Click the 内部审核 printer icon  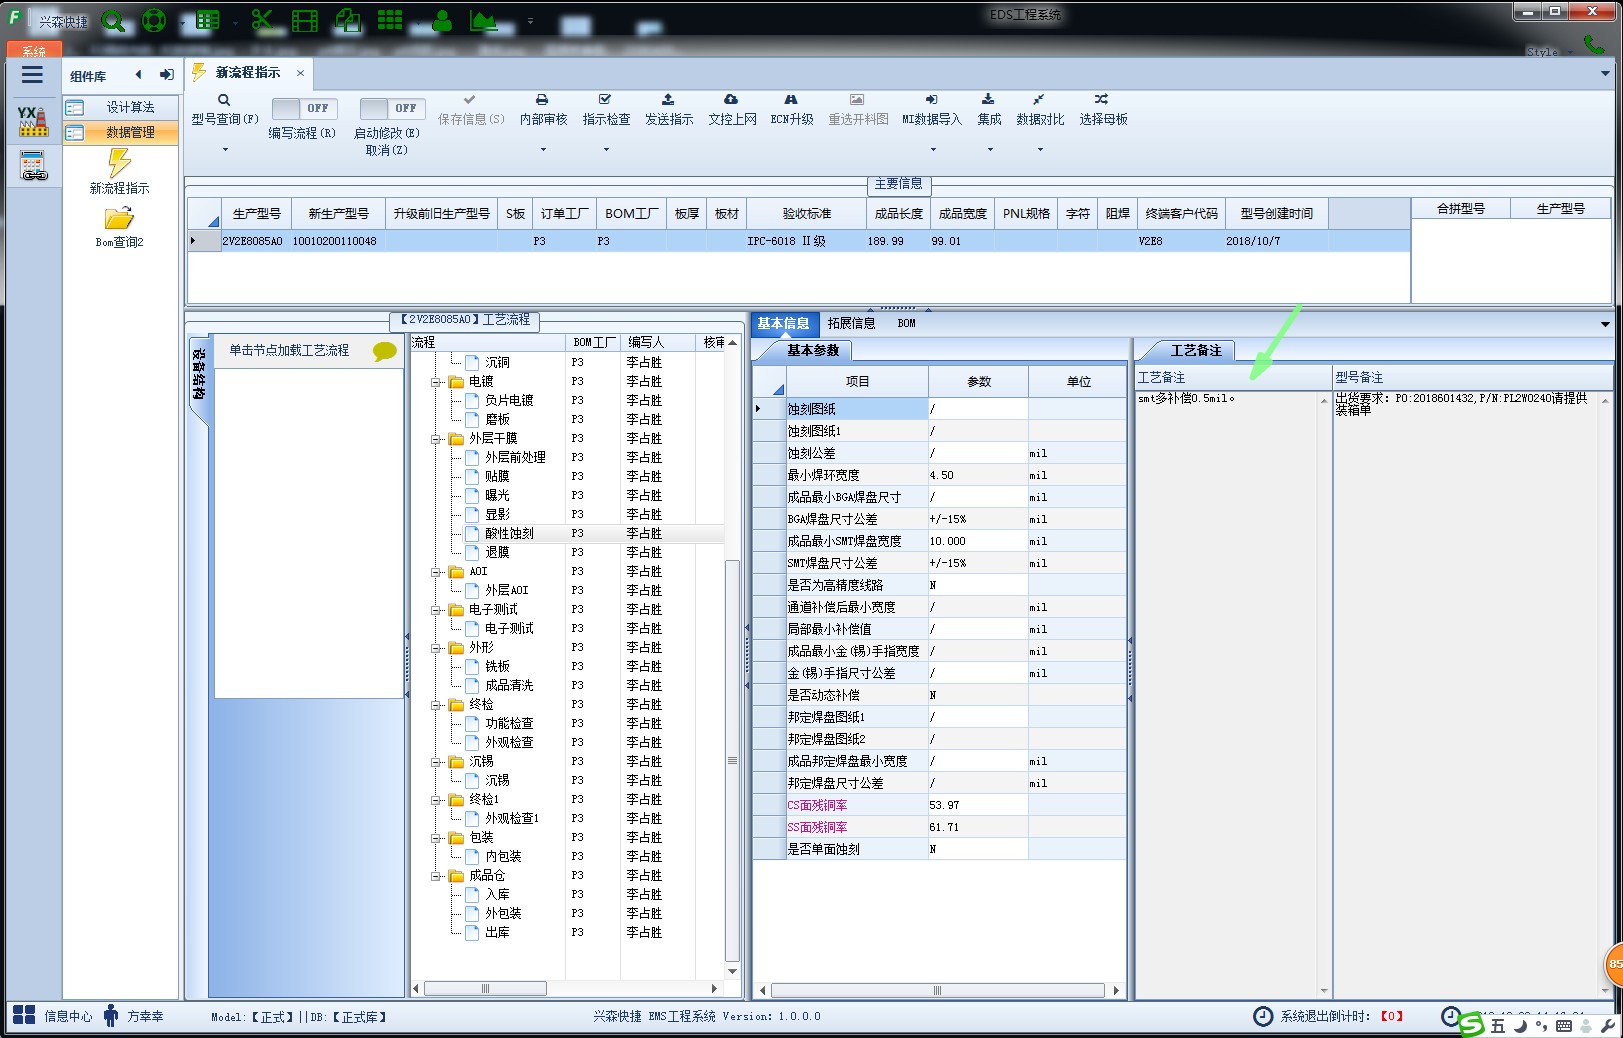542,99
